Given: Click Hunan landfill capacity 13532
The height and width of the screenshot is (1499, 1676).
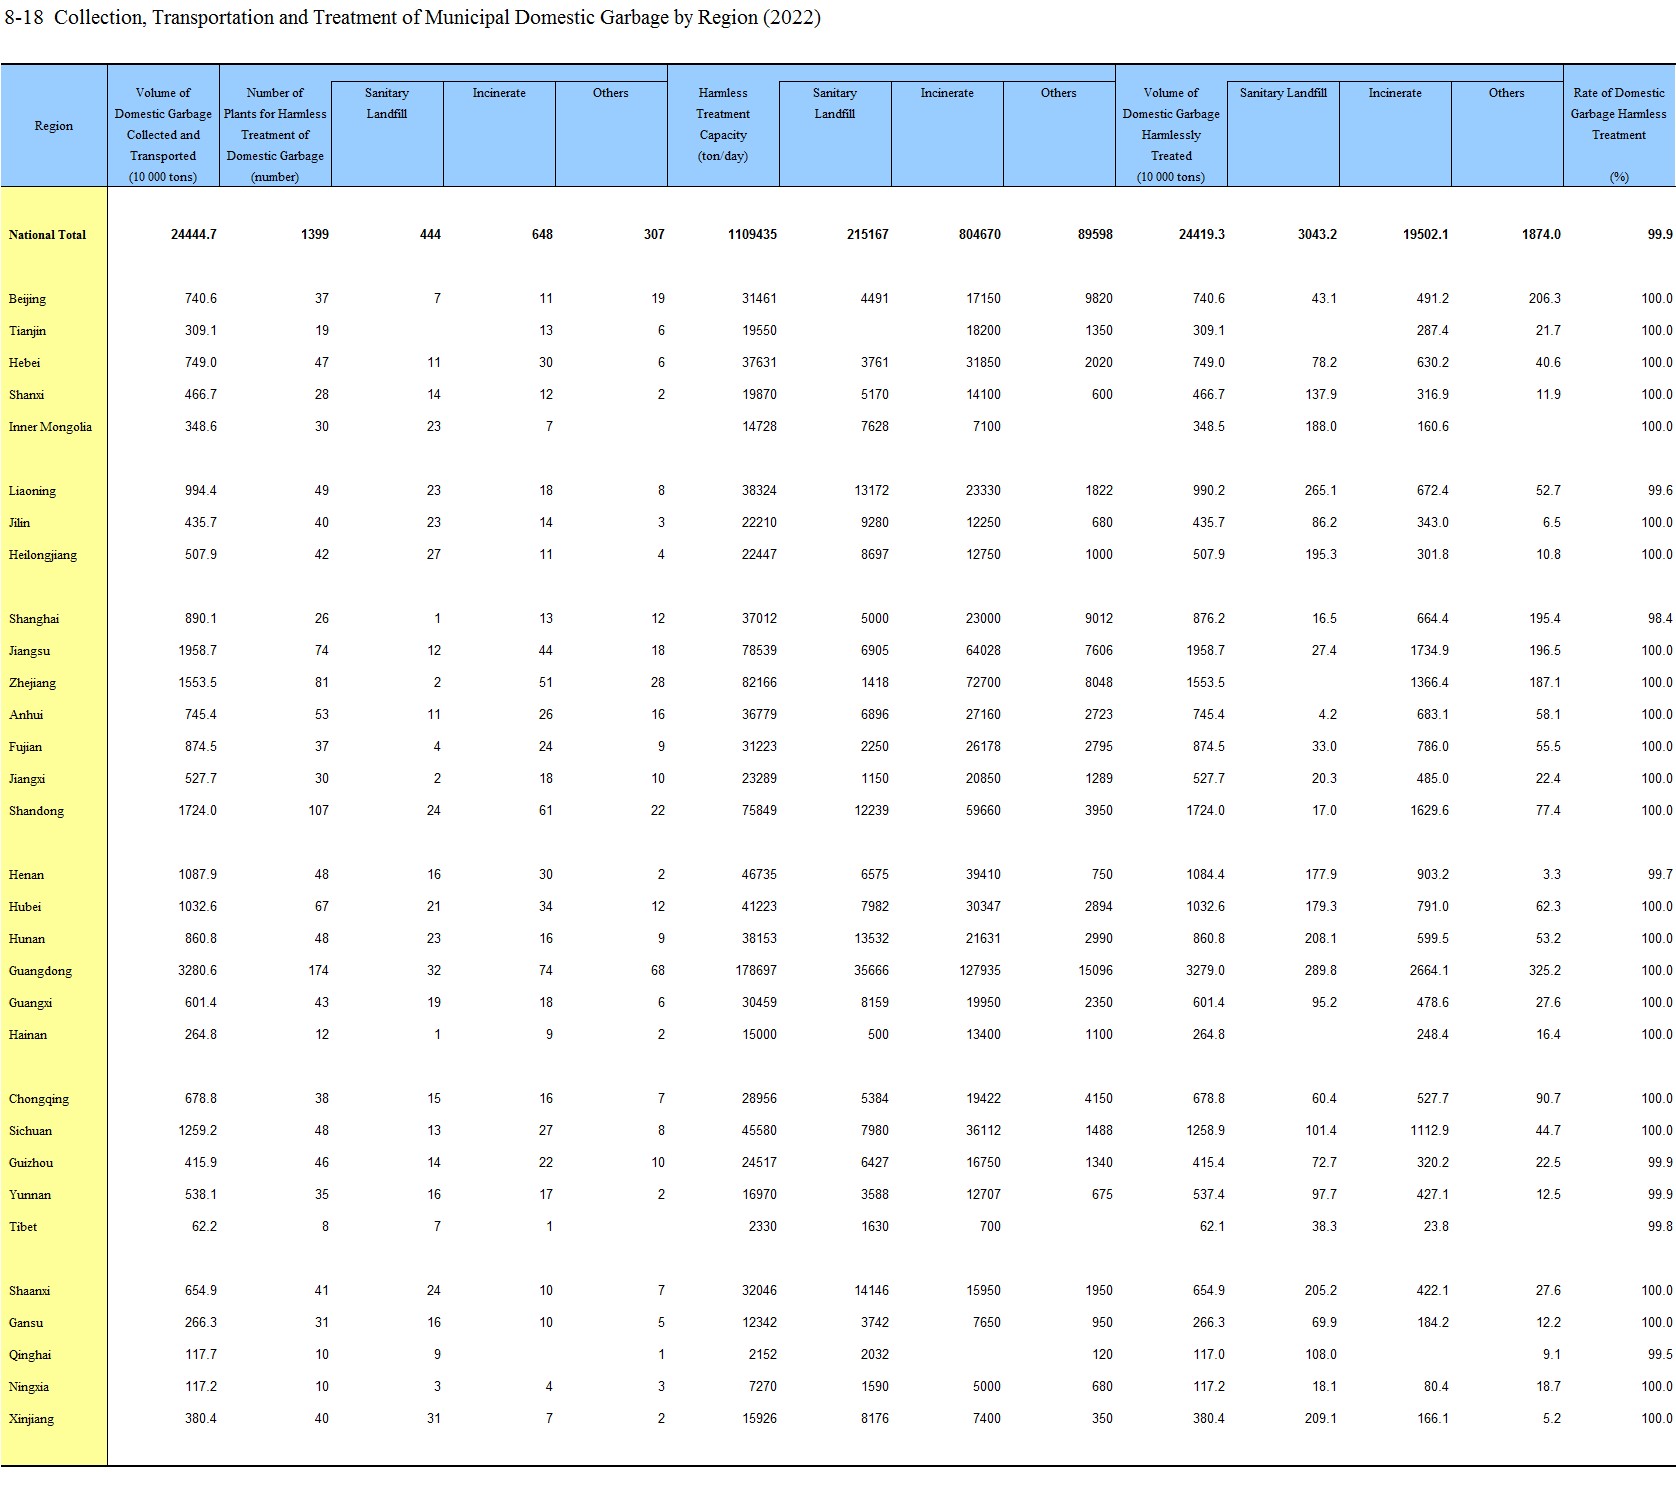Looking at the screenshot, I should 871,939.
